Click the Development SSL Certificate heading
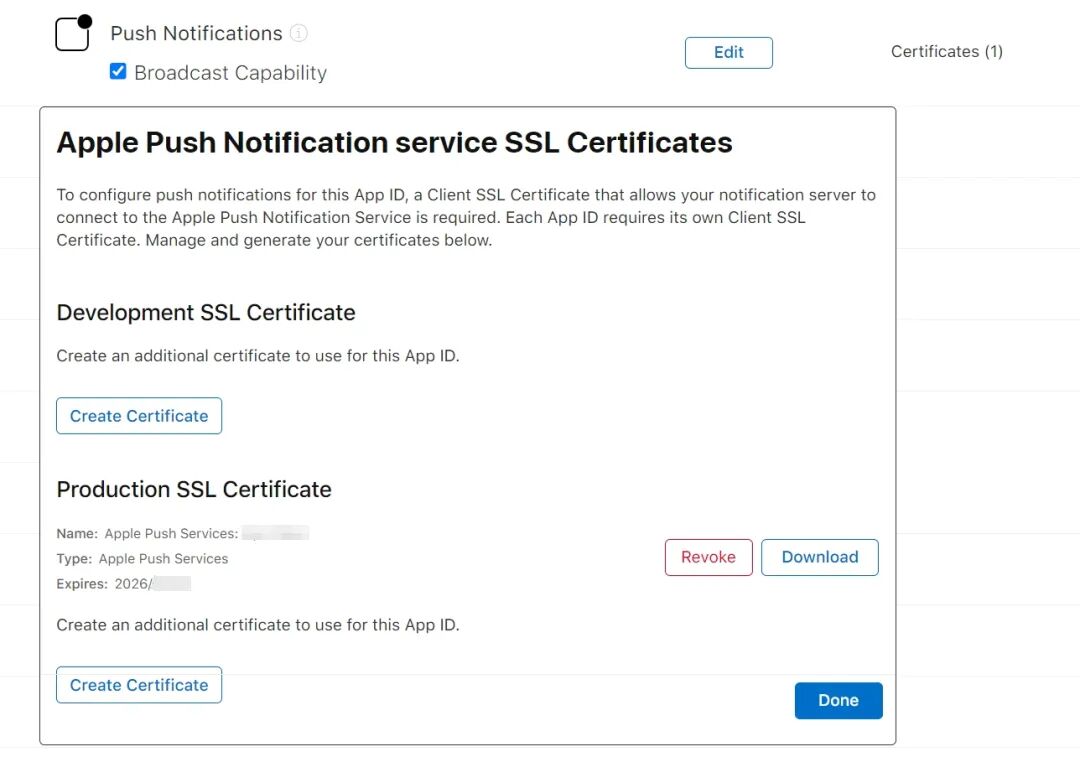This screenshot has width=1080, height=757. [206, 313]
